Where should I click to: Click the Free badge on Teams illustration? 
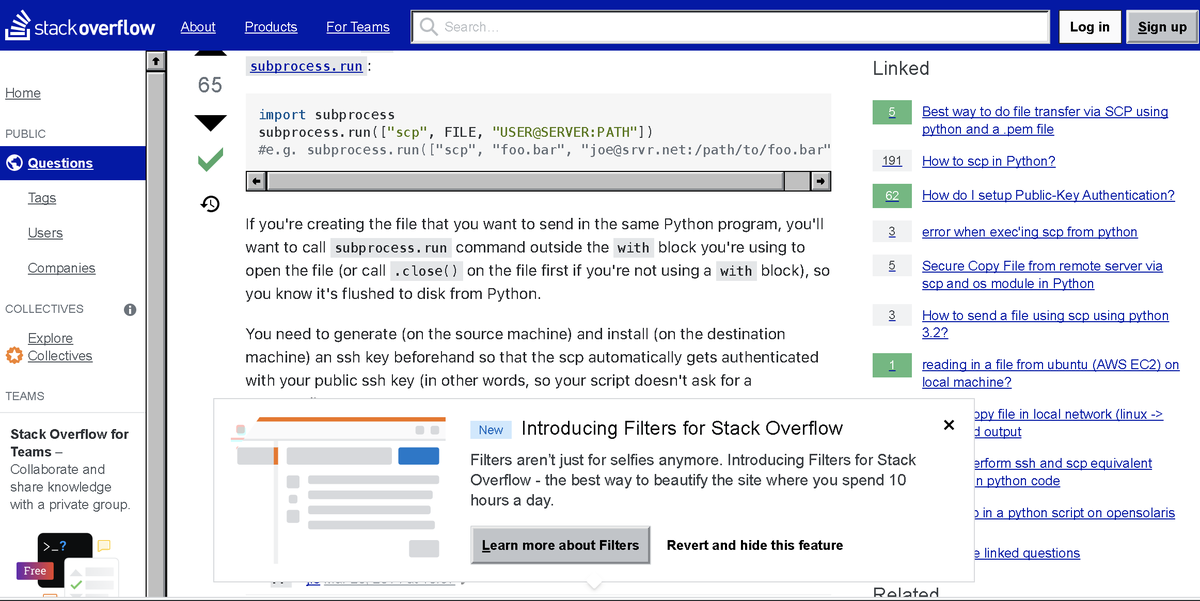tap(35, 571)
